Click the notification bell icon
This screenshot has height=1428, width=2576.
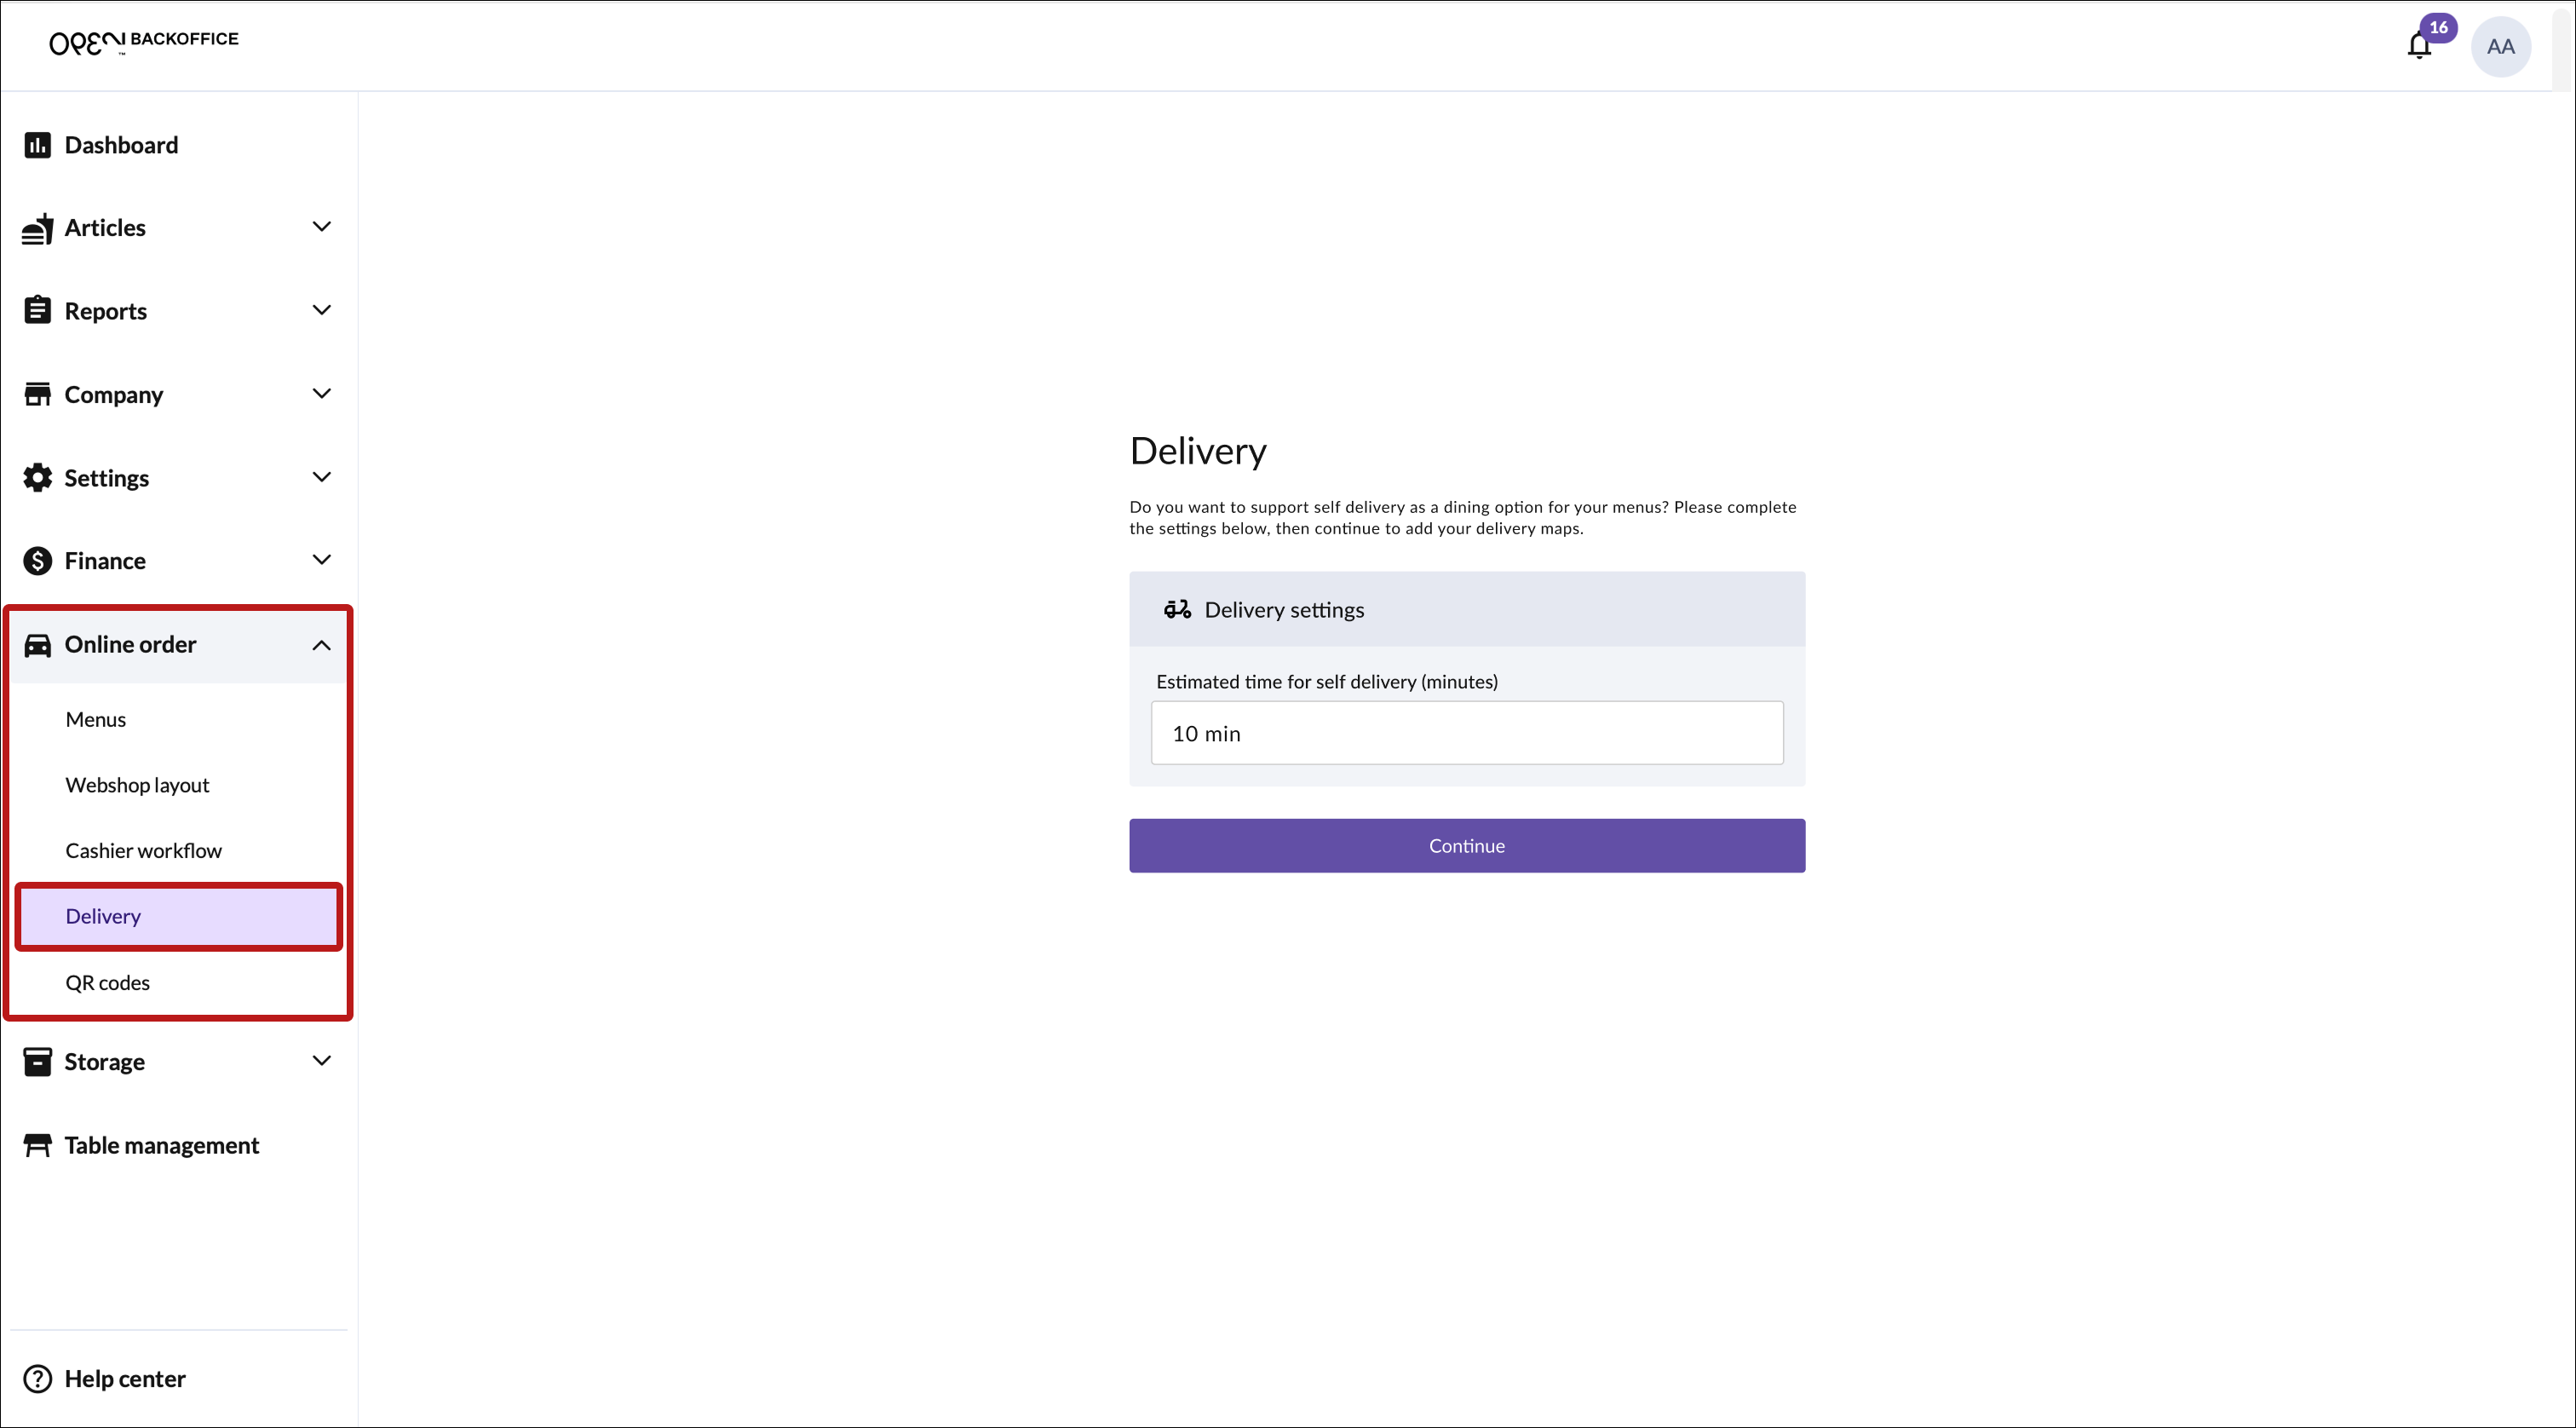[2418, 46]
